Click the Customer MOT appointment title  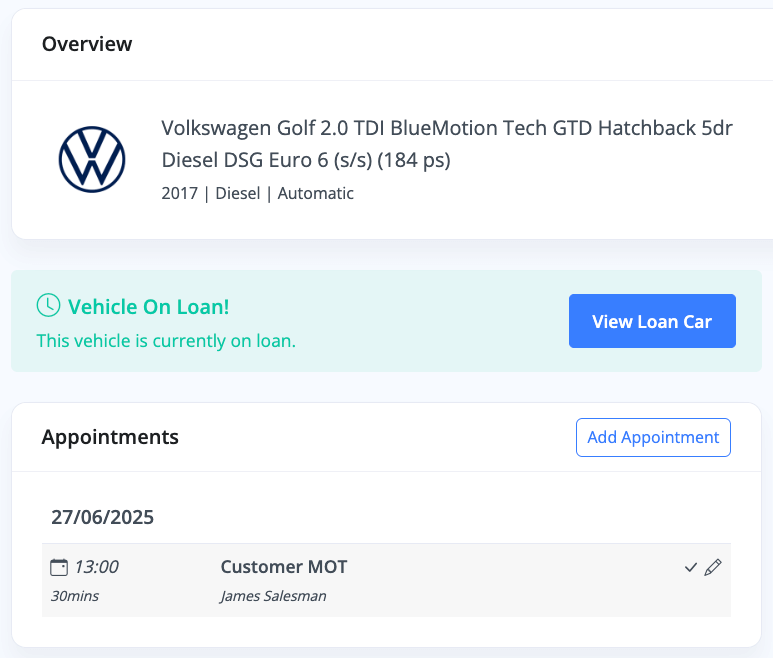pos(284,567)
